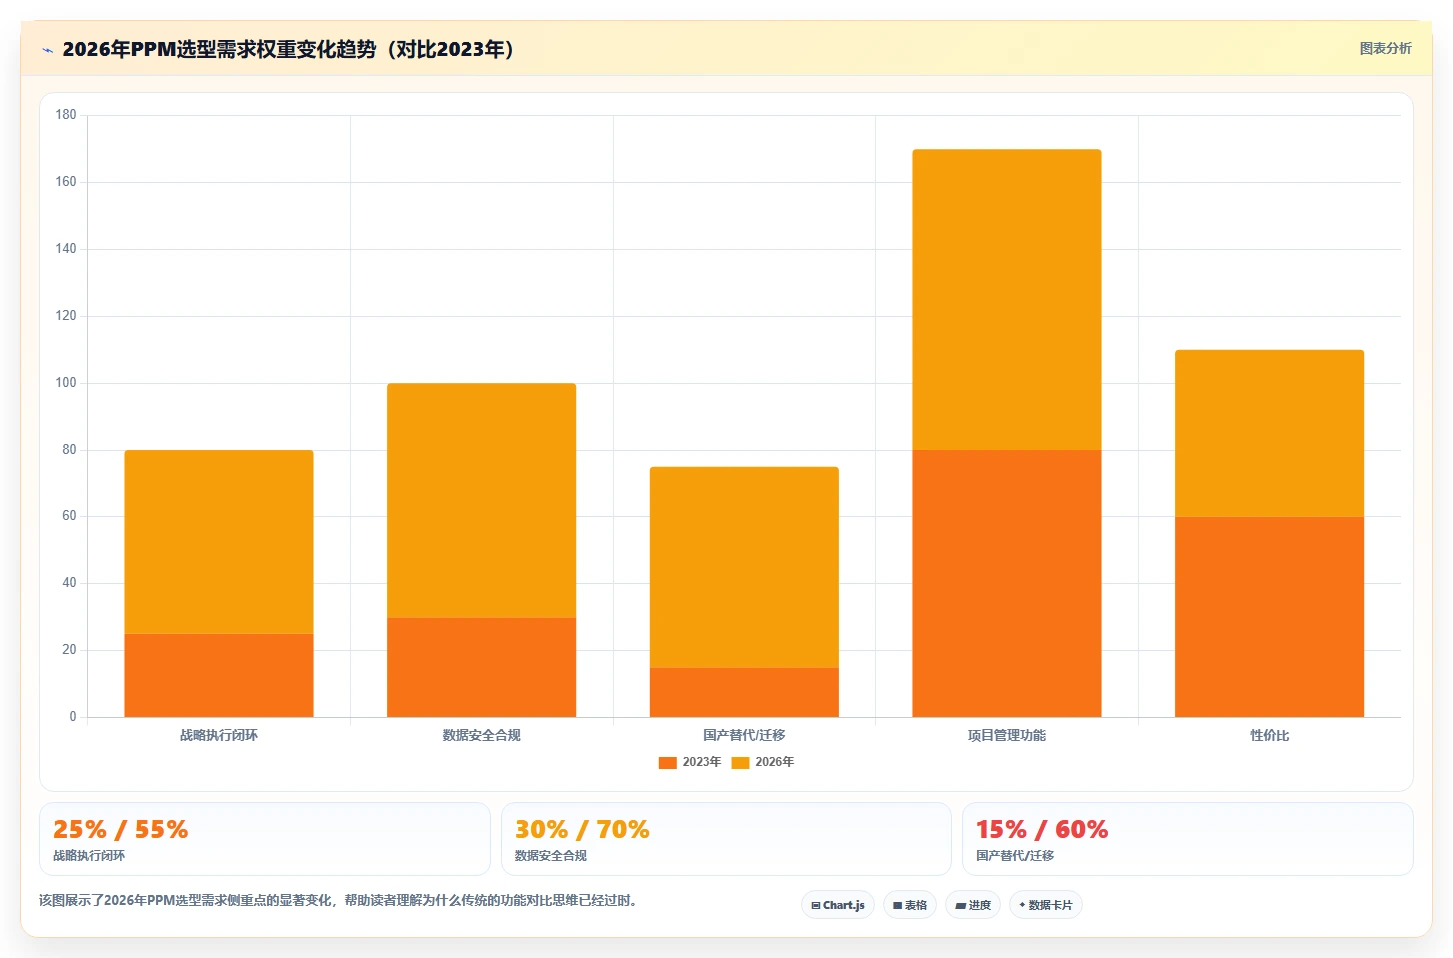Click the 2023 segment of the 国产替代/迁移 bar
Viewport: 1453px width, 958px height.
point(744,692)
